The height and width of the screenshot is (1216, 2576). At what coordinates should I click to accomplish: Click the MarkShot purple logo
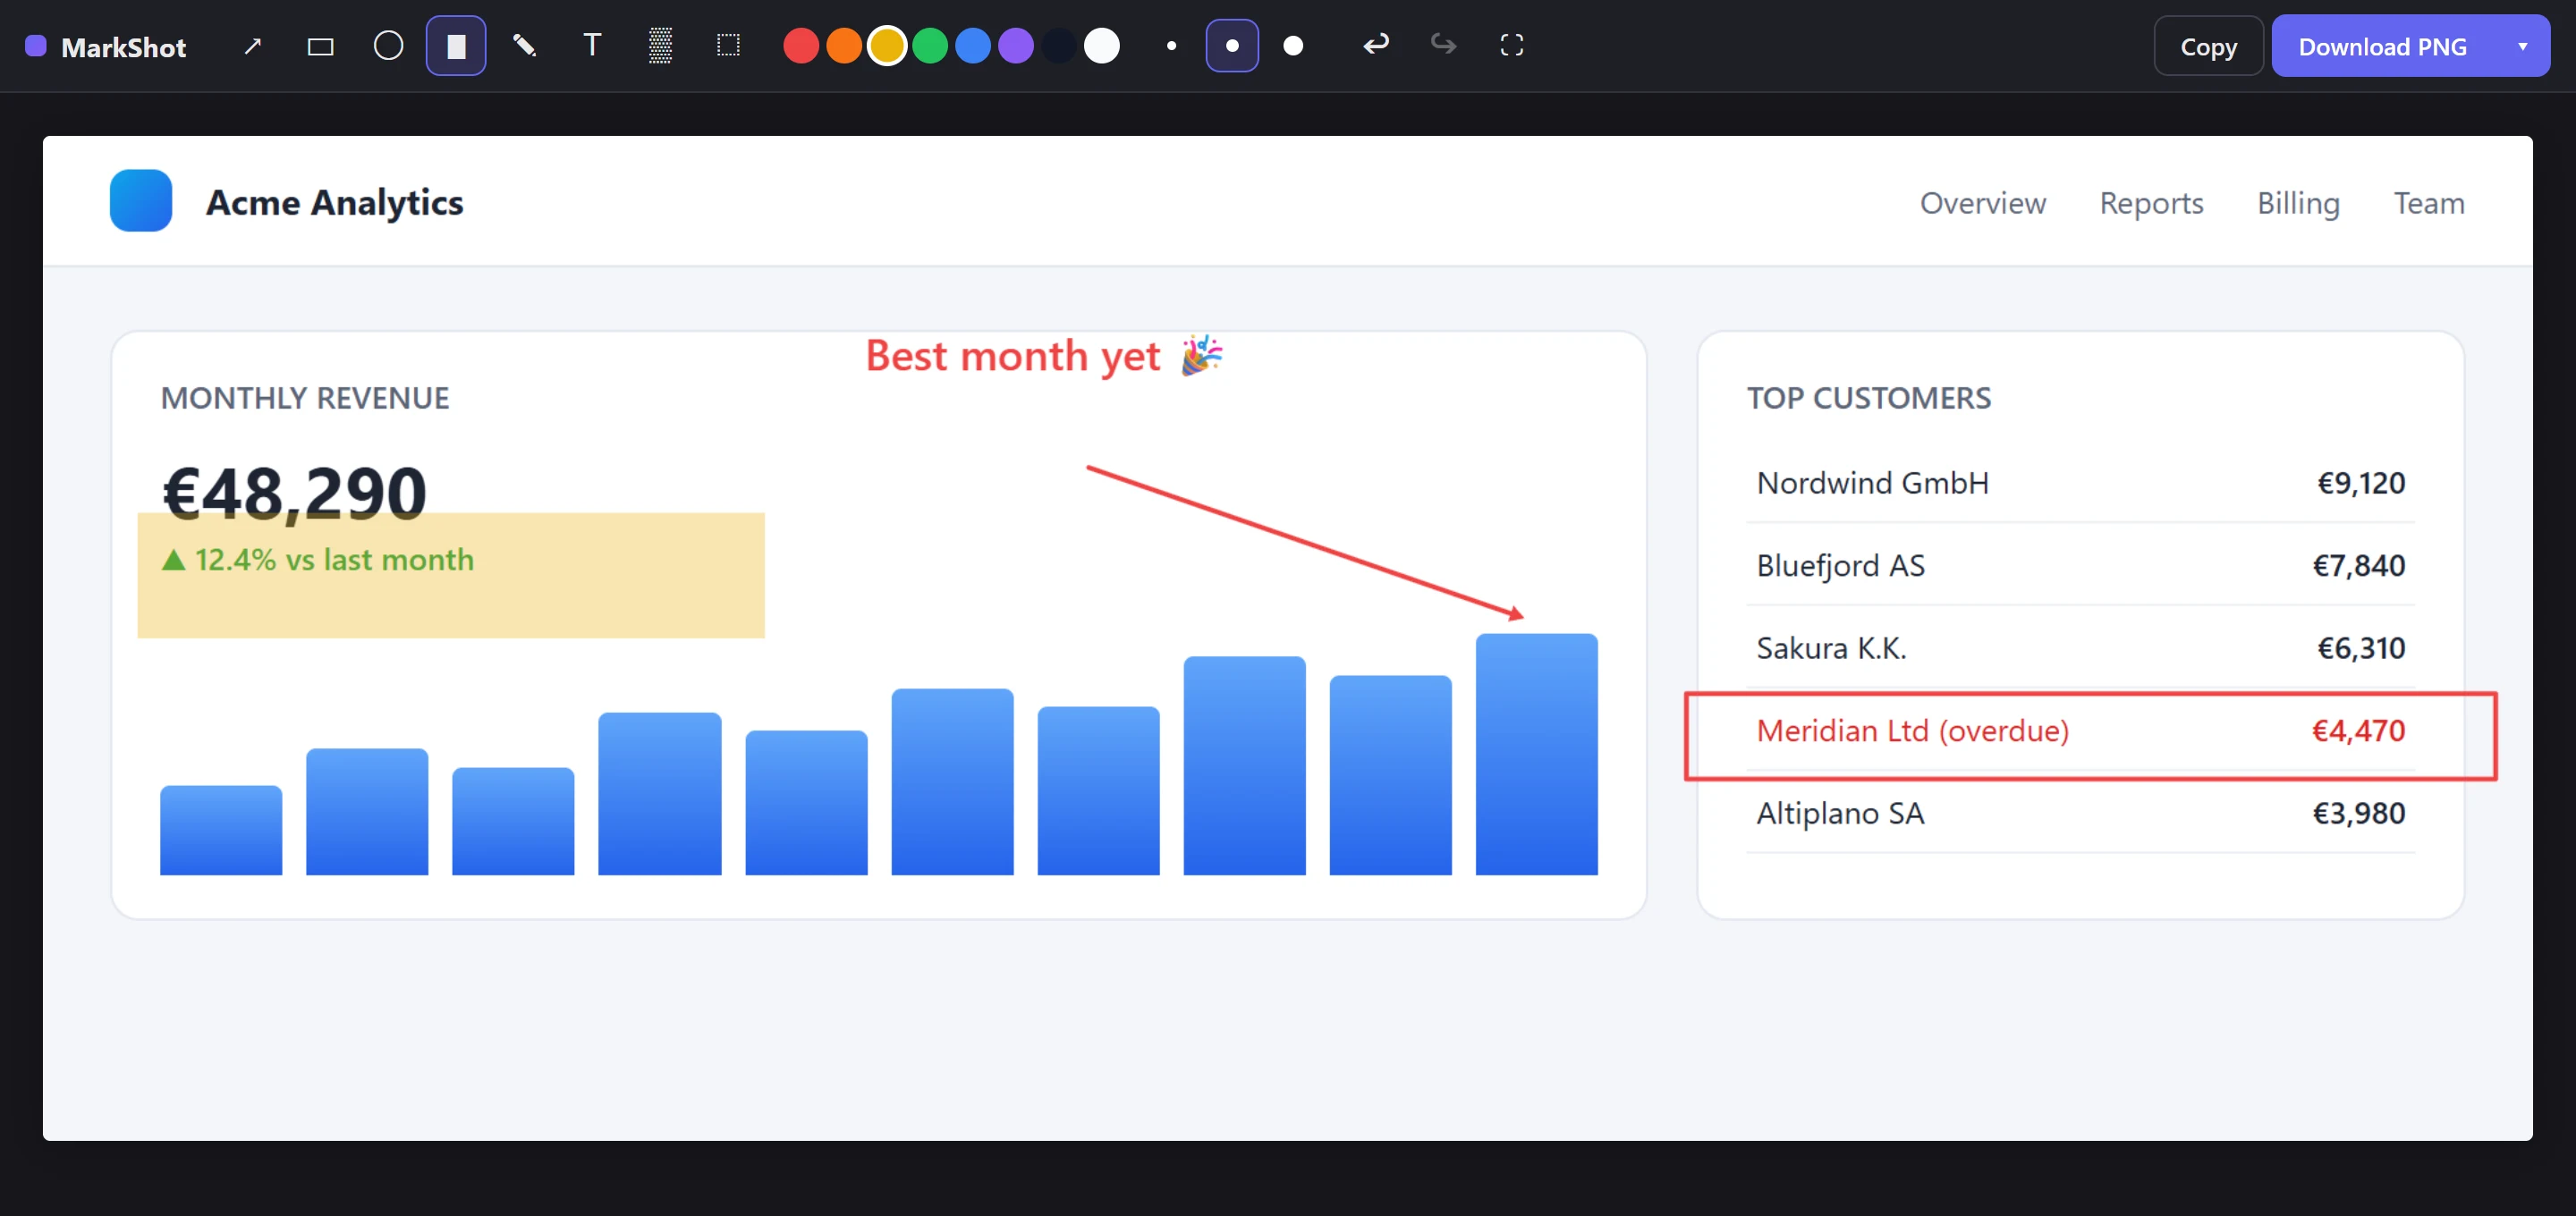point(36,46)
